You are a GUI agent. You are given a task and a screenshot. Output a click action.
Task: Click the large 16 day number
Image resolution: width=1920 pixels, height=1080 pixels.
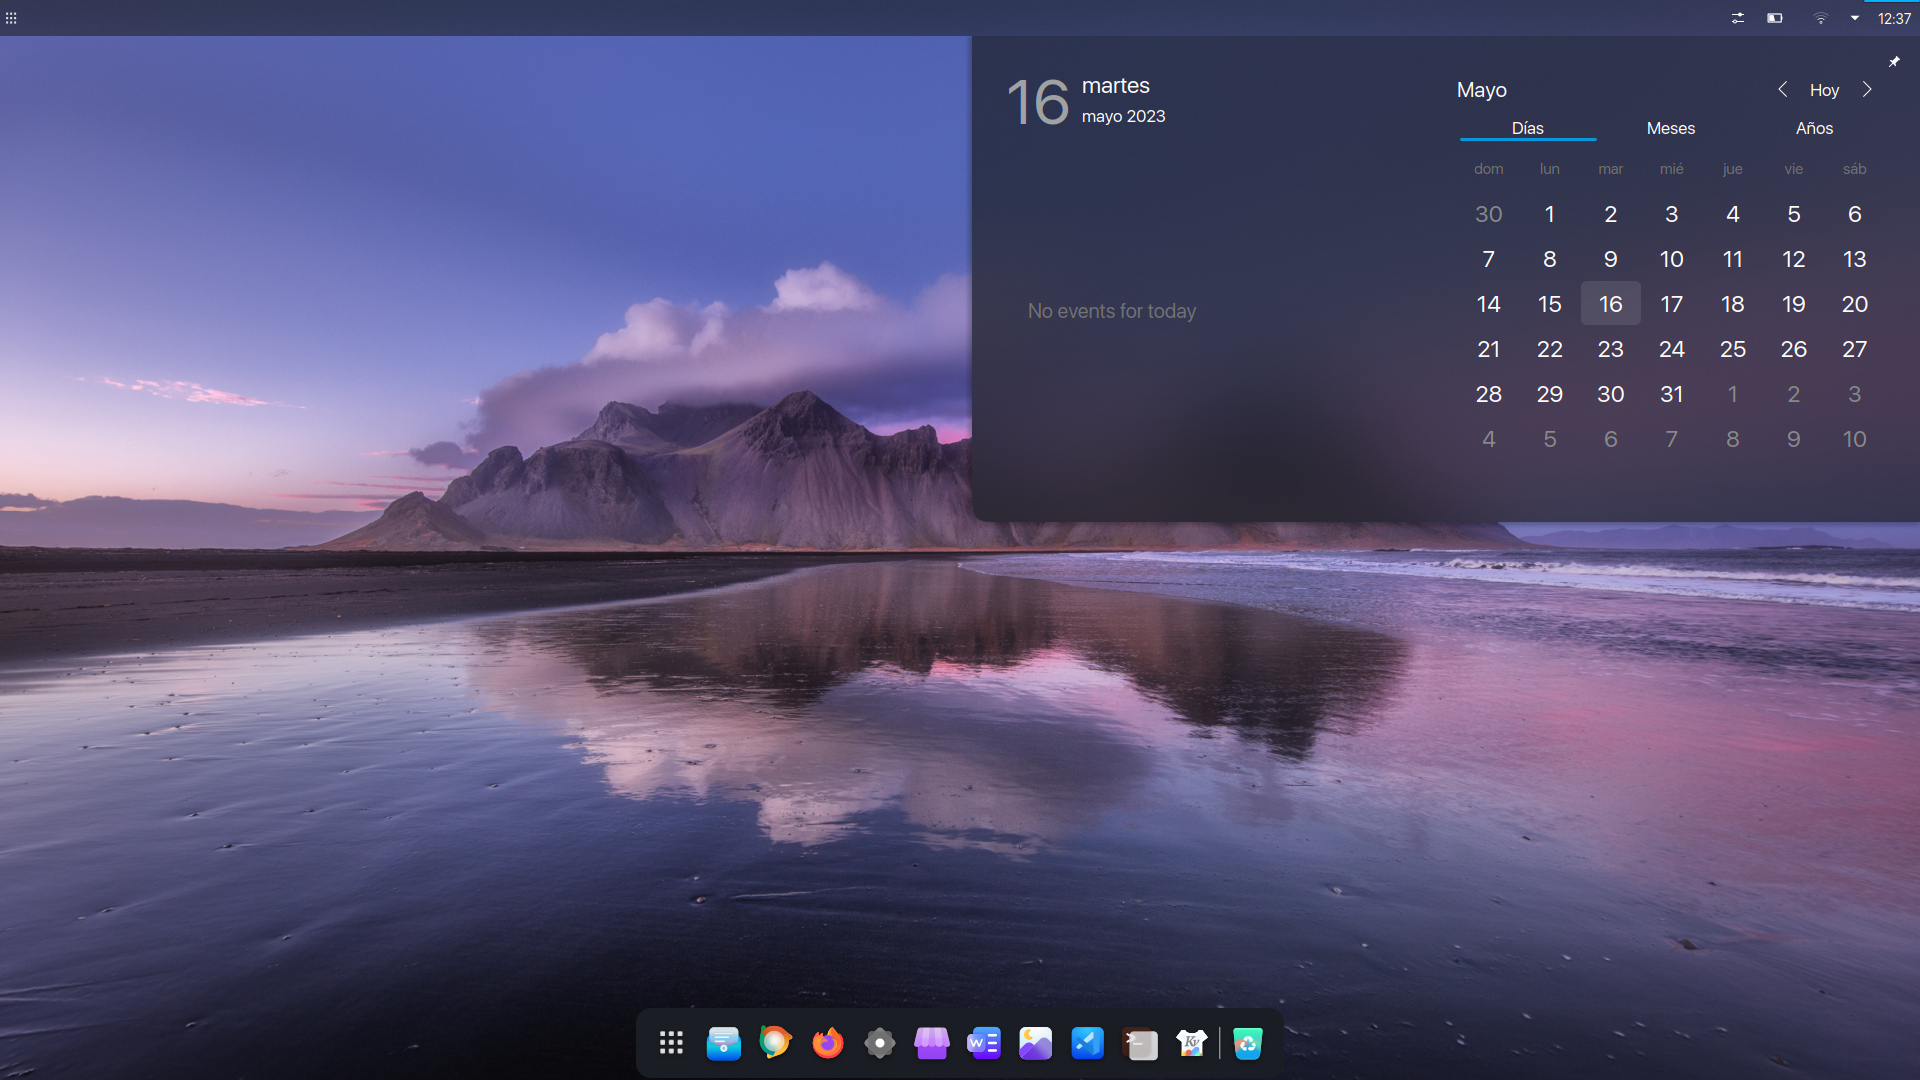point(1038,103)
